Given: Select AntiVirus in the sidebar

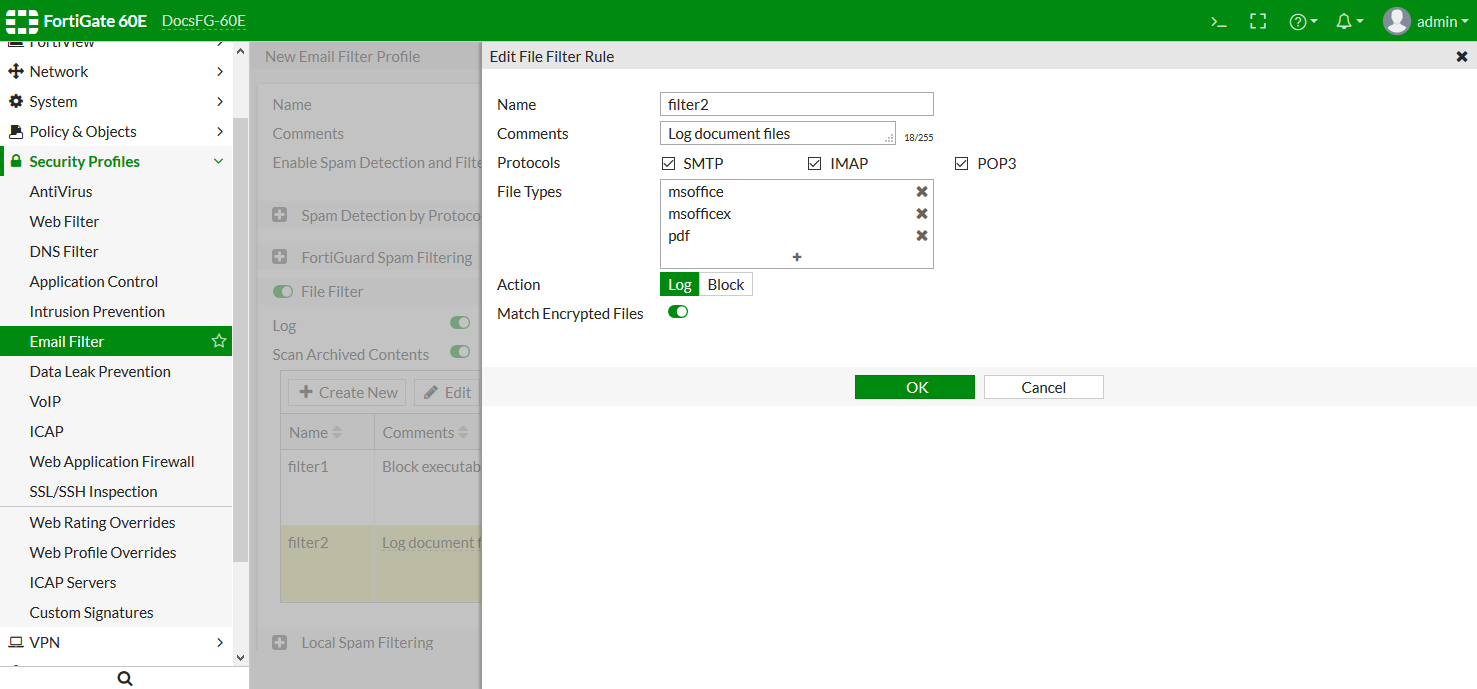Looking at the screenshot, I should (60, 191).
